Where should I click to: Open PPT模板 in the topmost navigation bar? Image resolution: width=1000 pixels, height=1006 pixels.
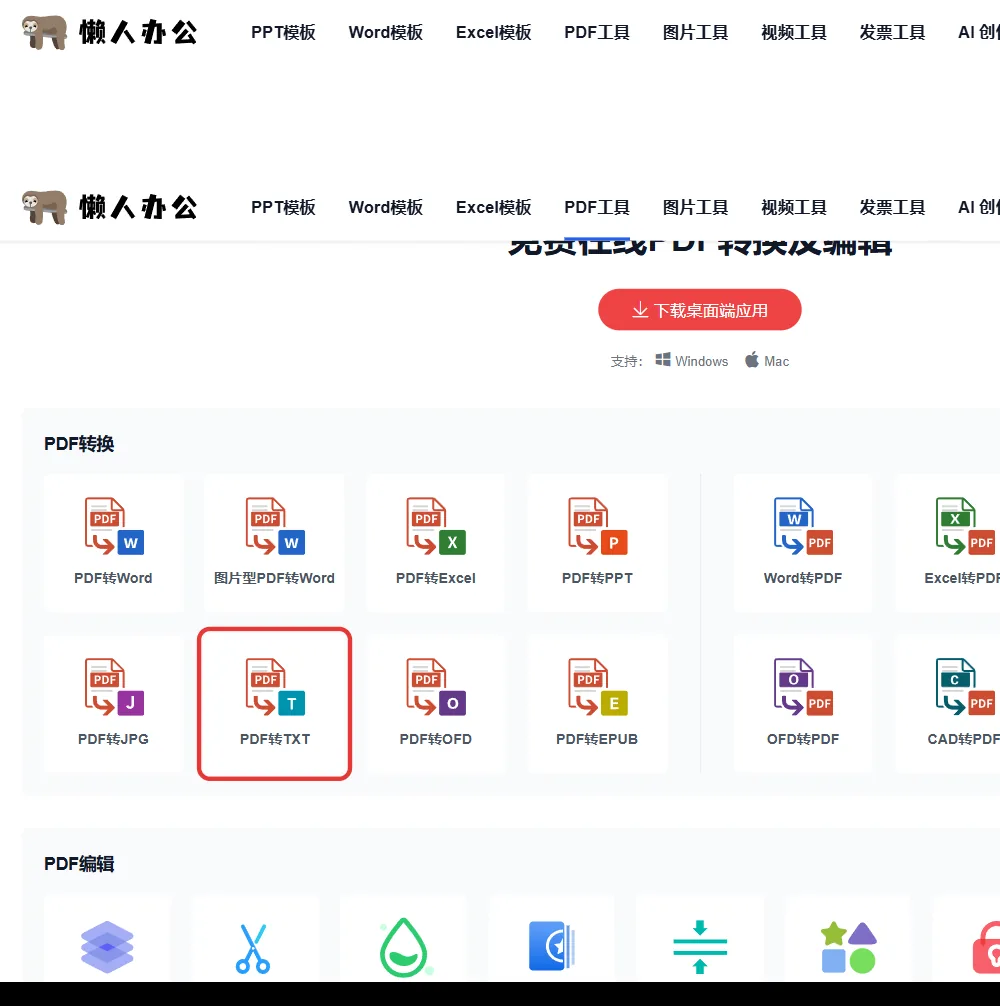(283, 32)
